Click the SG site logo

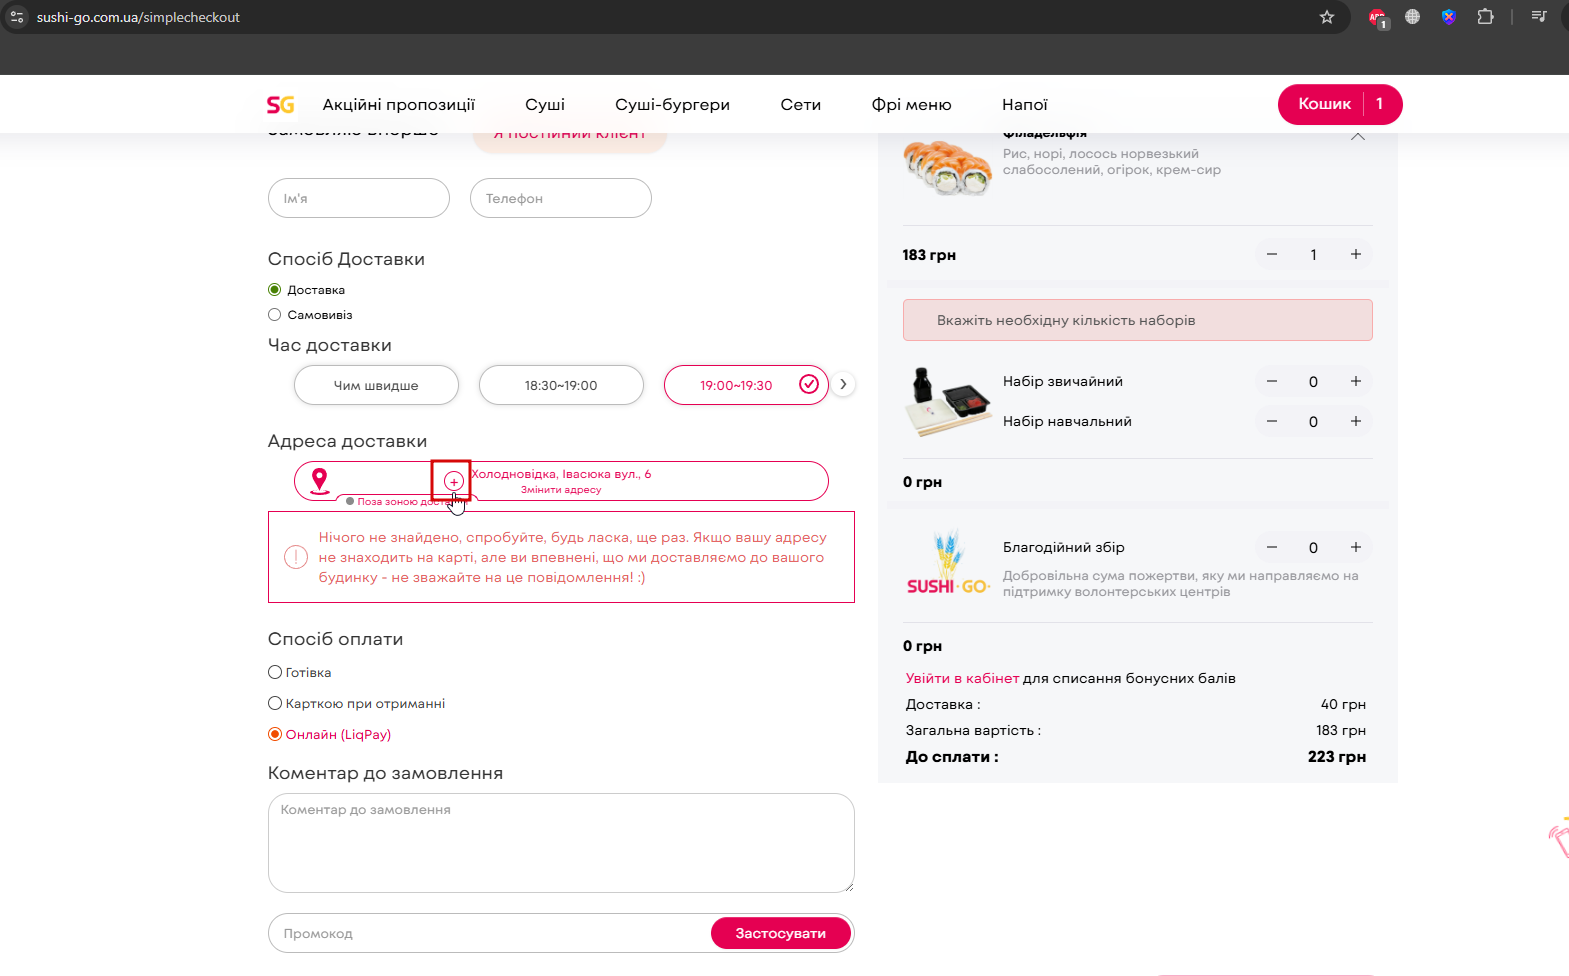pos(280,105)
